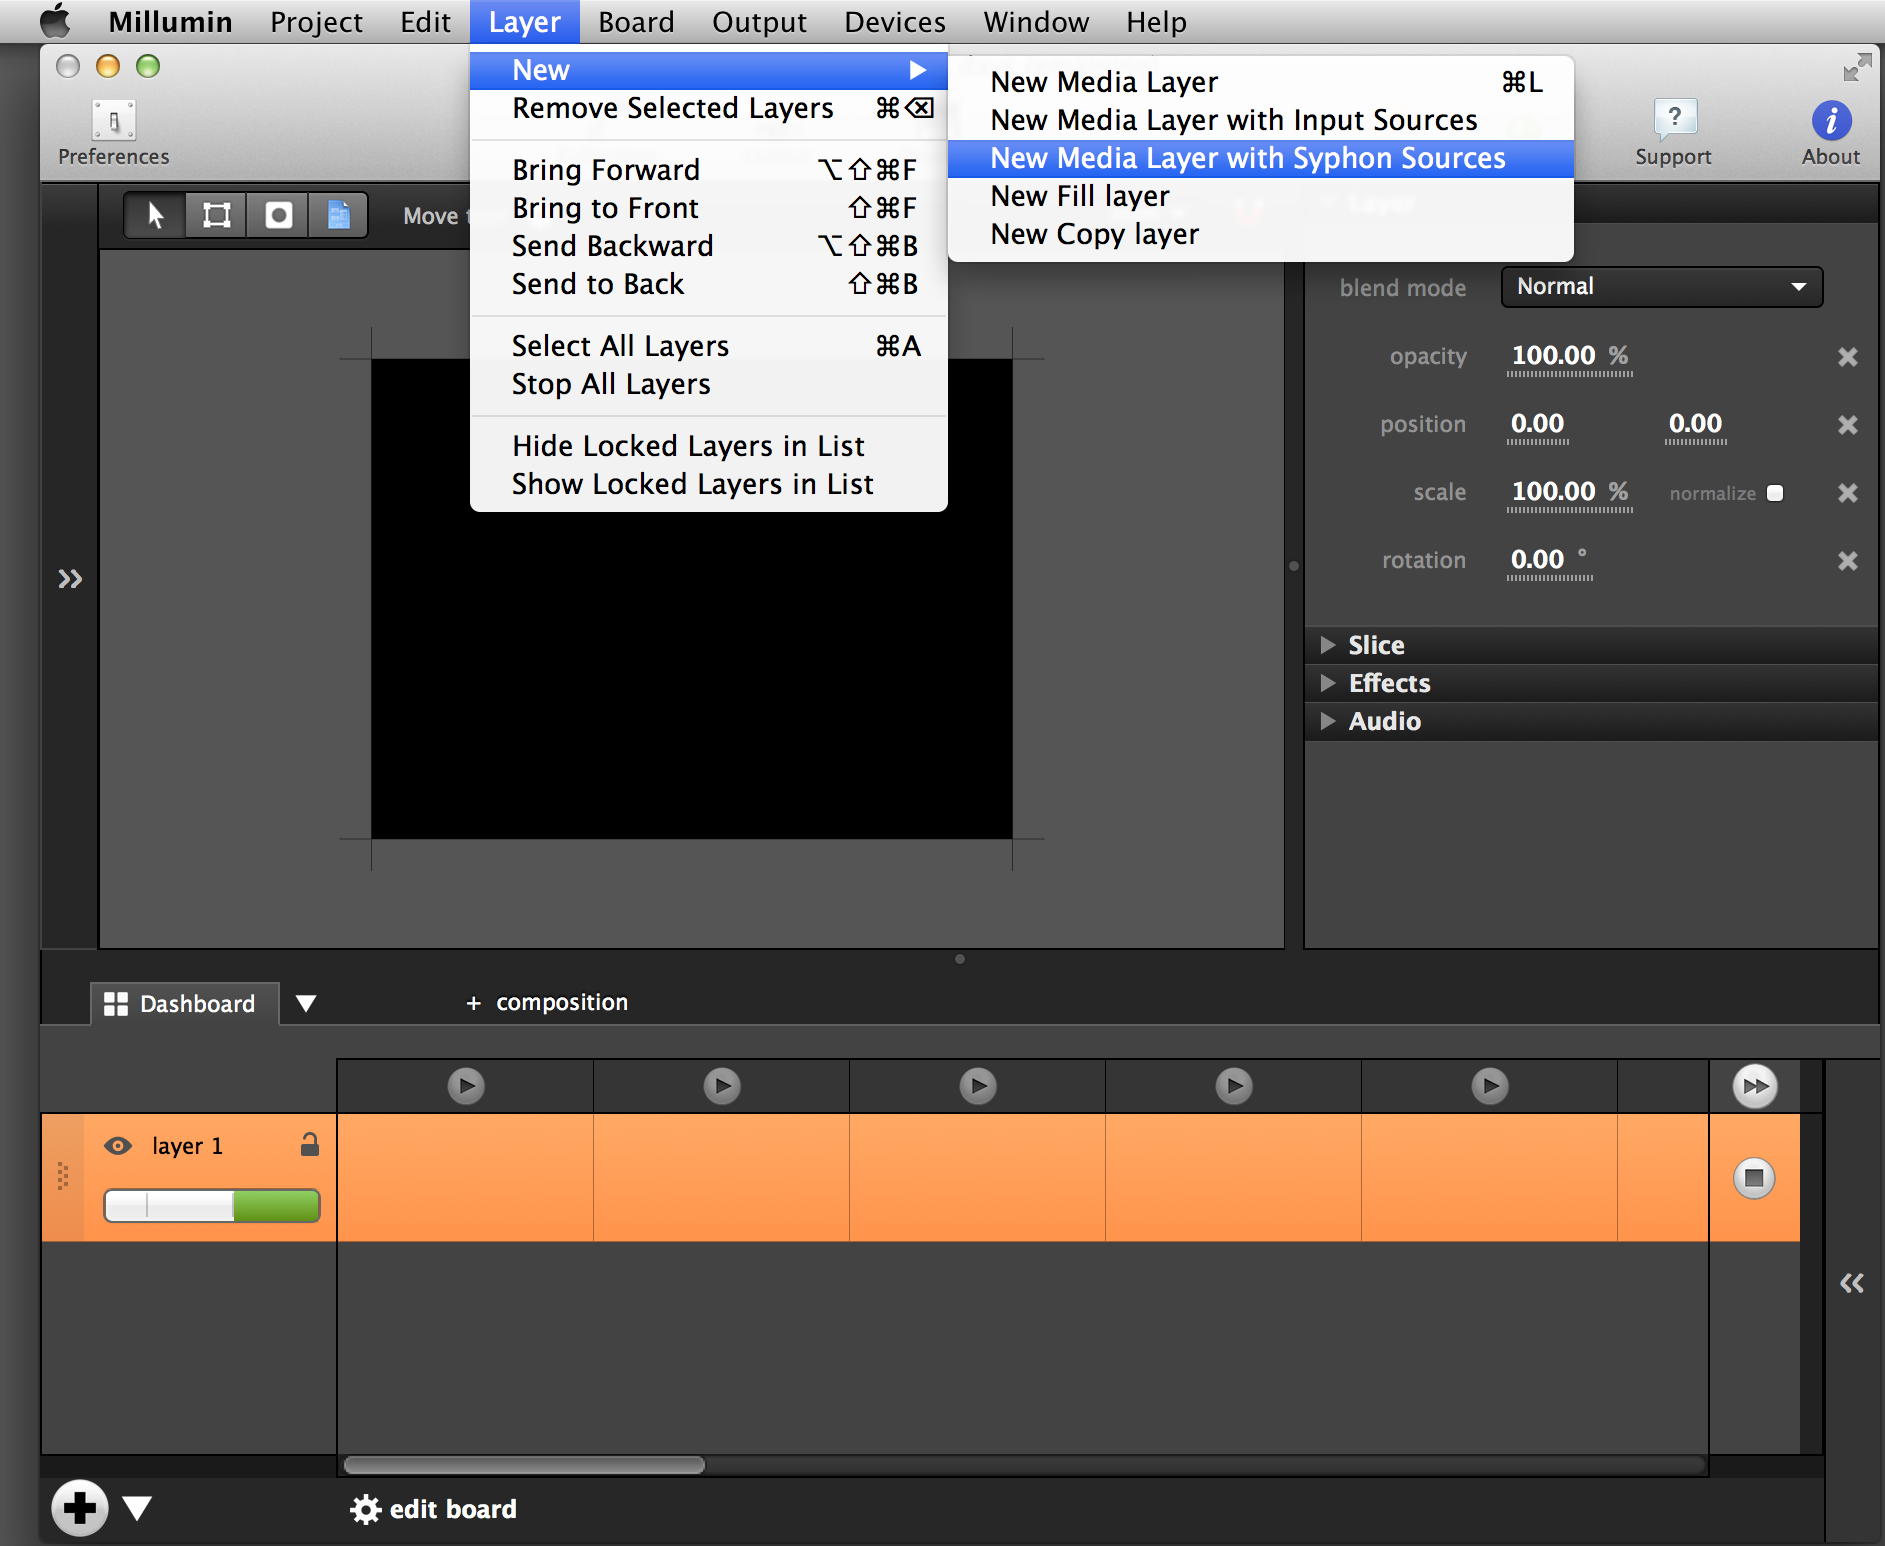Select the arrow move tool

156,215
